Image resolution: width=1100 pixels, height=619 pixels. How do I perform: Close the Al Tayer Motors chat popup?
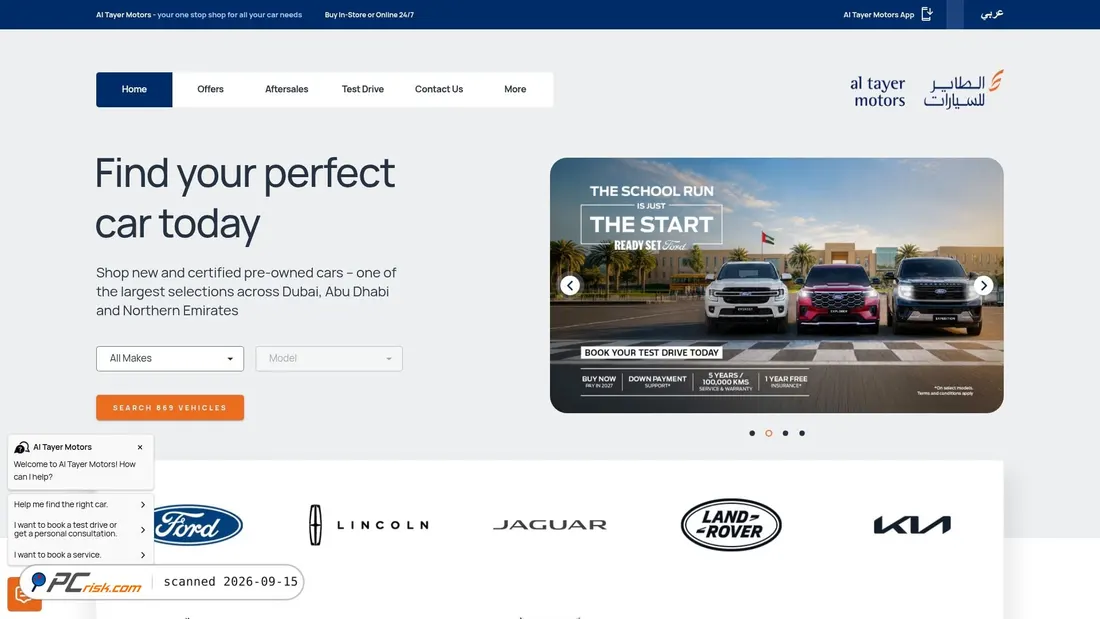pos(140,447)
